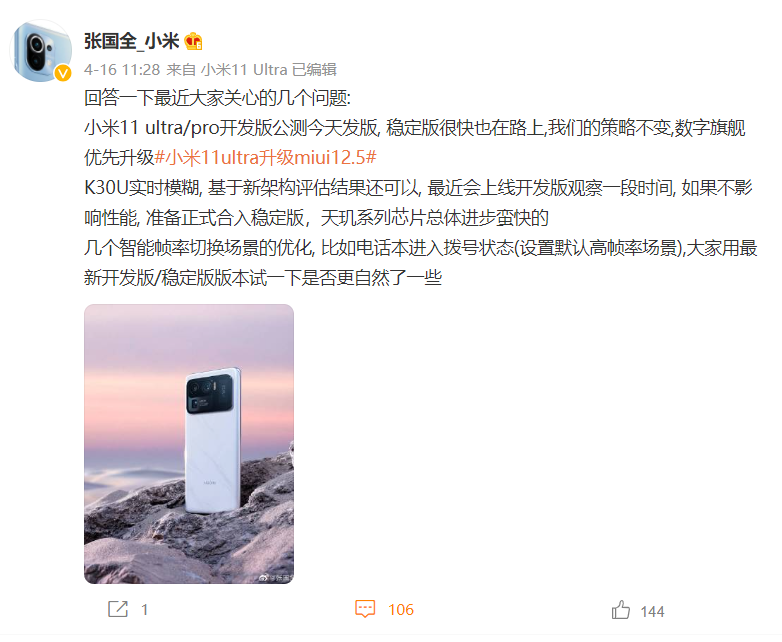Click the comment count 106
Viewport: 782px width, 642px height.
point(401,610)
